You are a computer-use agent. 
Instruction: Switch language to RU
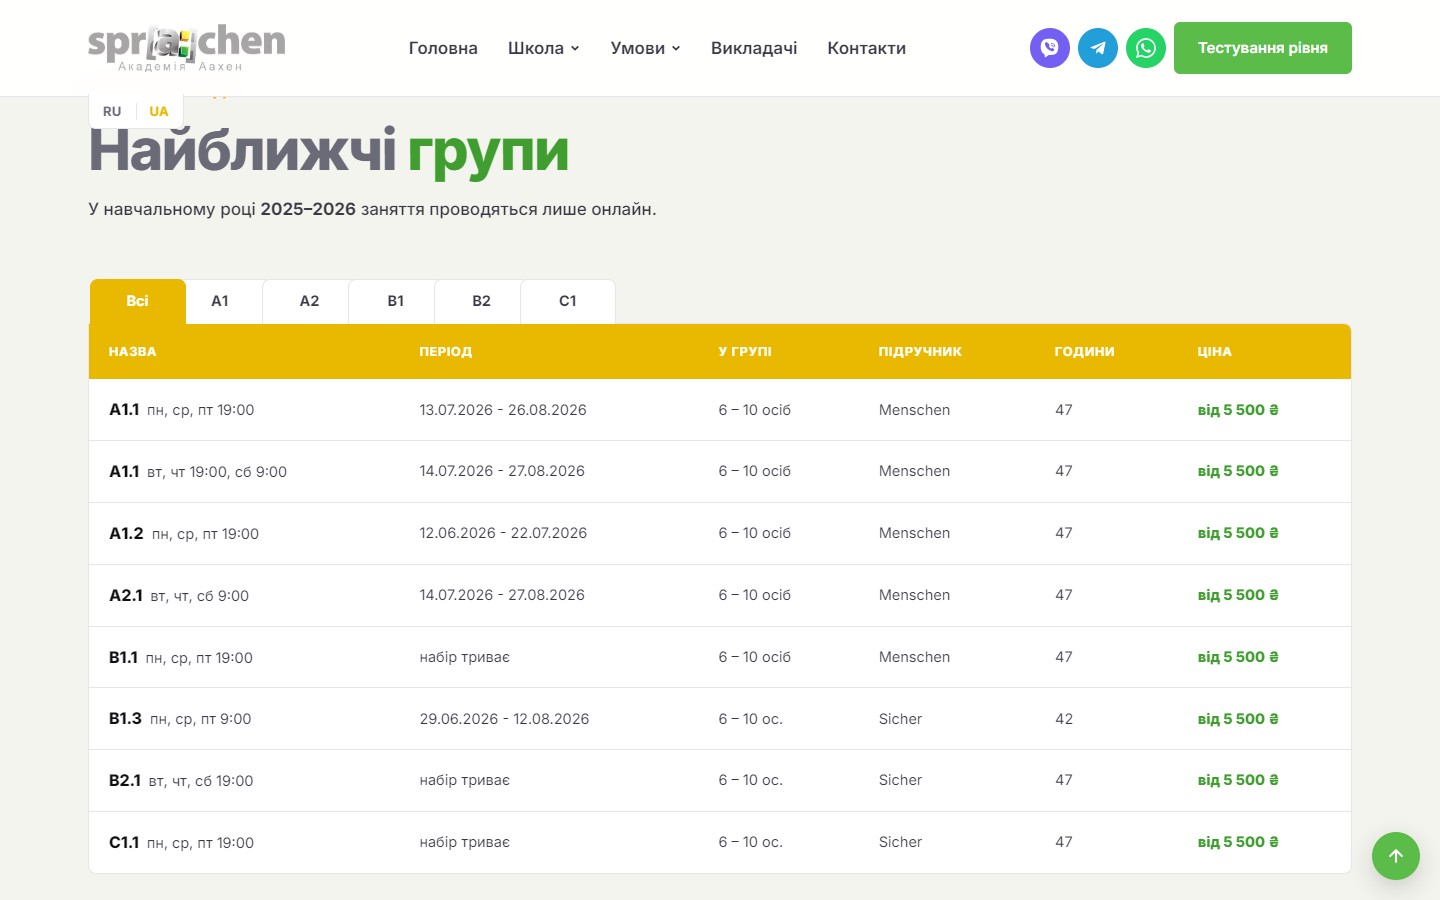pyautogui.click(x=112, y=111)
